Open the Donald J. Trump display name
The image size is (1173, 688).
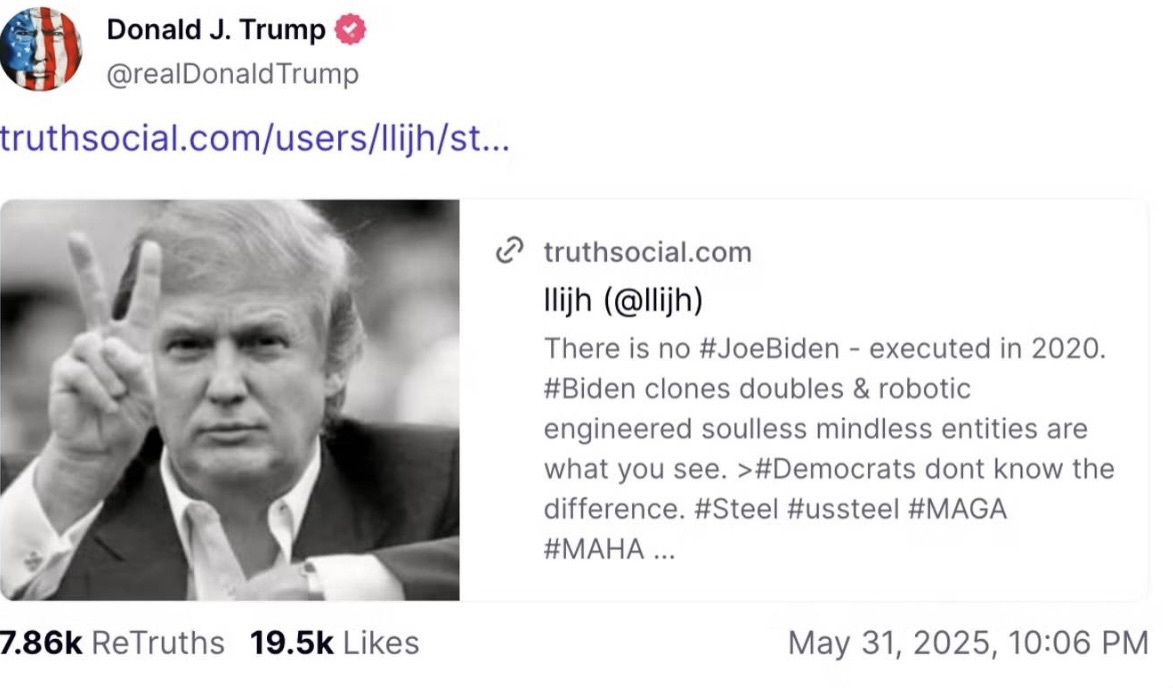coord(216,31)
